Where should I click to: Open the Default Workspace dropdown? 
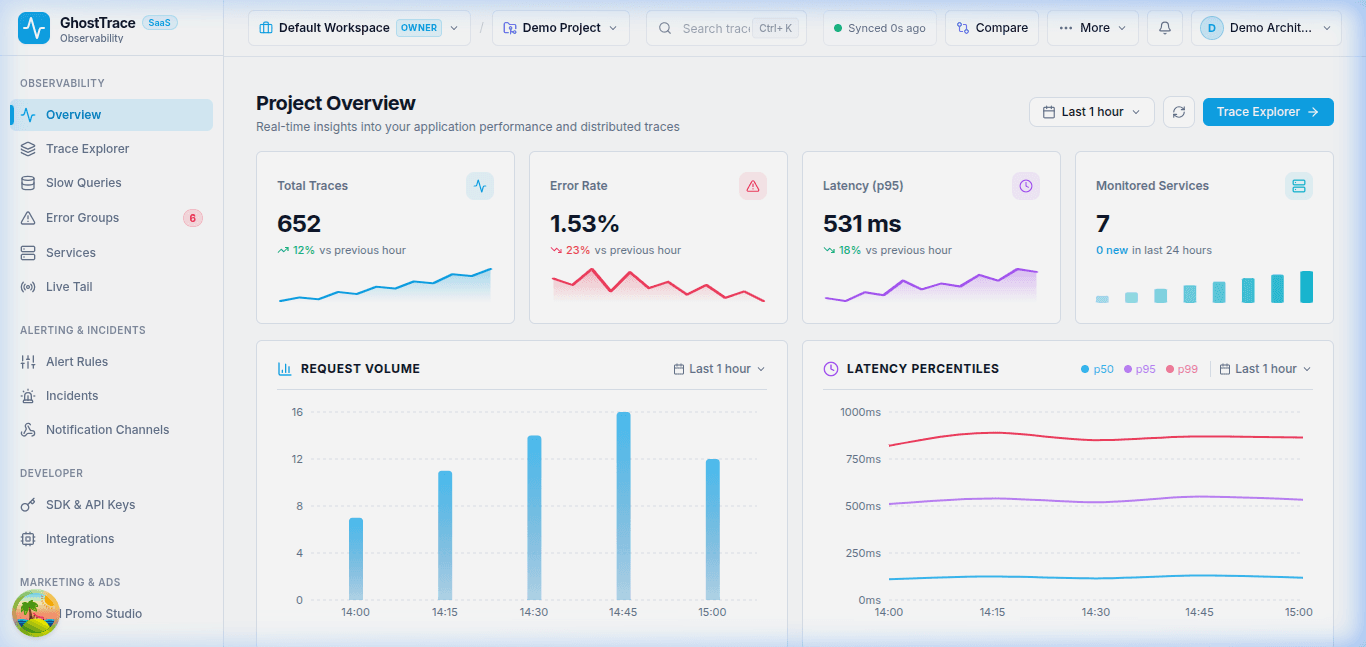click(359, 28)
